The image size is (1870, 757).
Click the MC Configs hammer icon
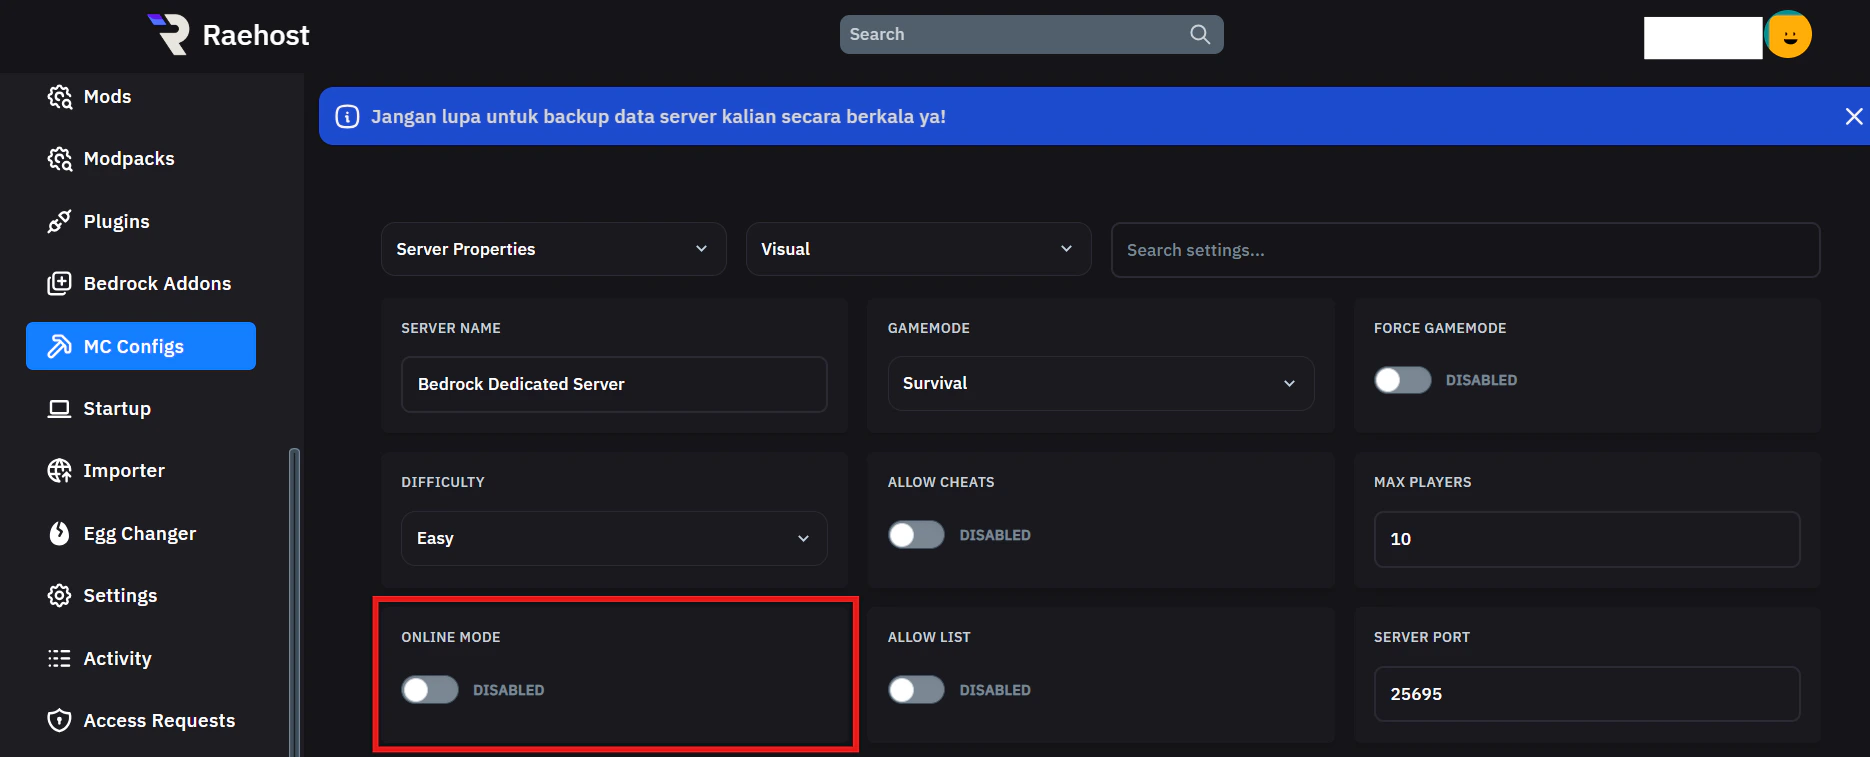tap(60, 347)
